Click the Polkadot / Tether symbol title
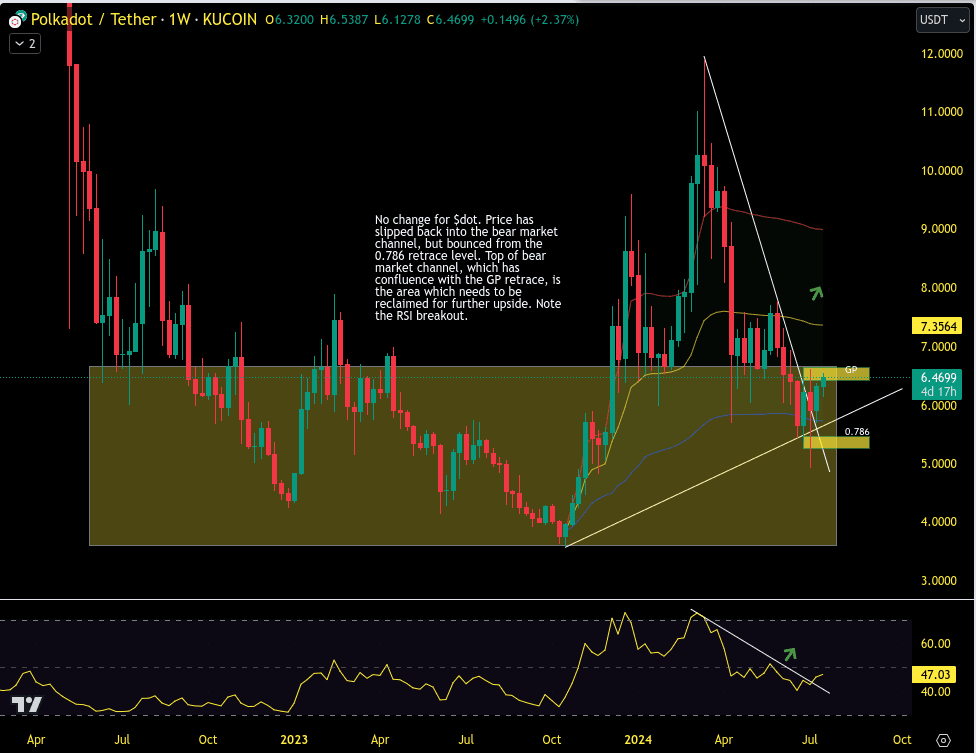The height and width of the screenshot is (753, 976). click(x=93, y=20)
